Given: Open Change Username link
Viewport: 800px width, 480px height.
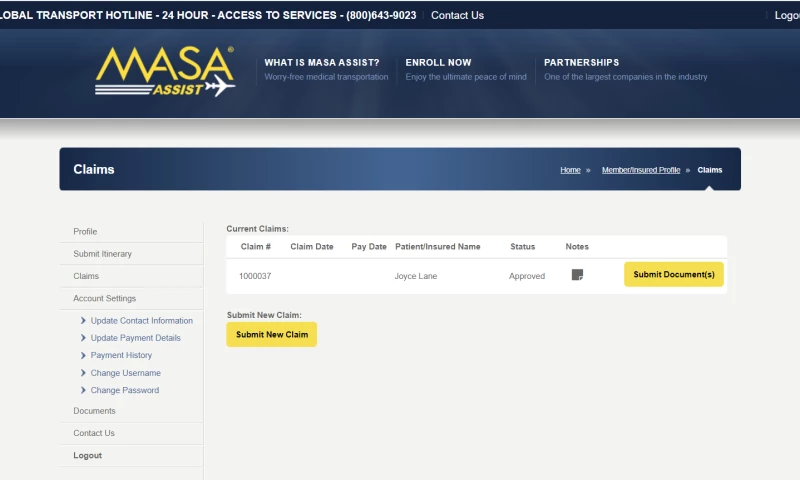Looking at the screenshot, I should [x=126, y=373].
